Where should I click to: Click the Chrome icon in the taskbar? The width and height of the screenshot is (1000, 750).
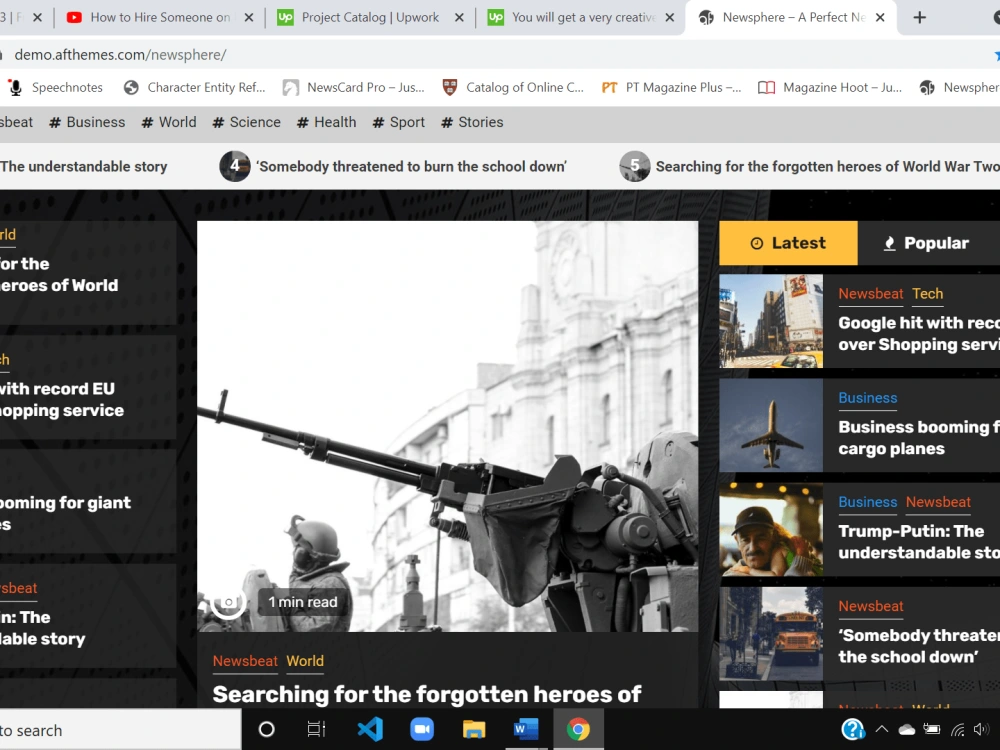pyautogui.click(x=578, y=729)
